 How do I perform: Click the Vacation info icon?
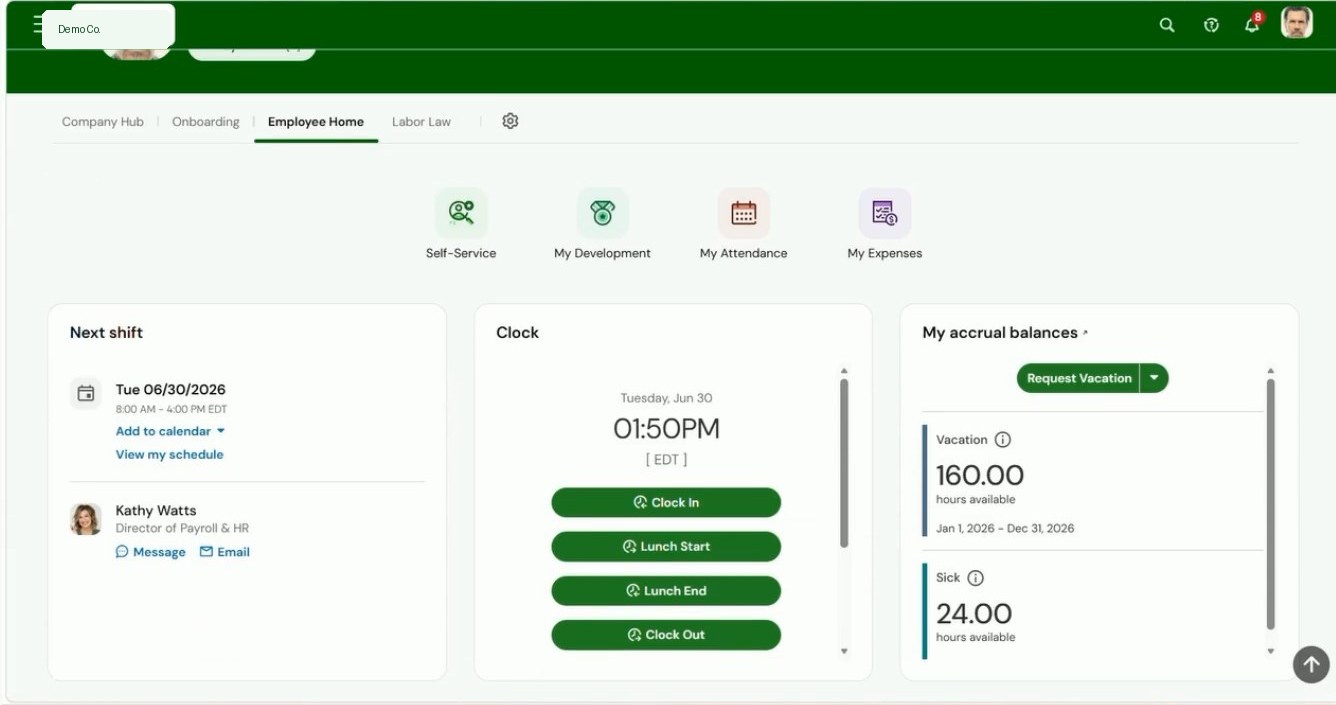tap(1003, 440)
